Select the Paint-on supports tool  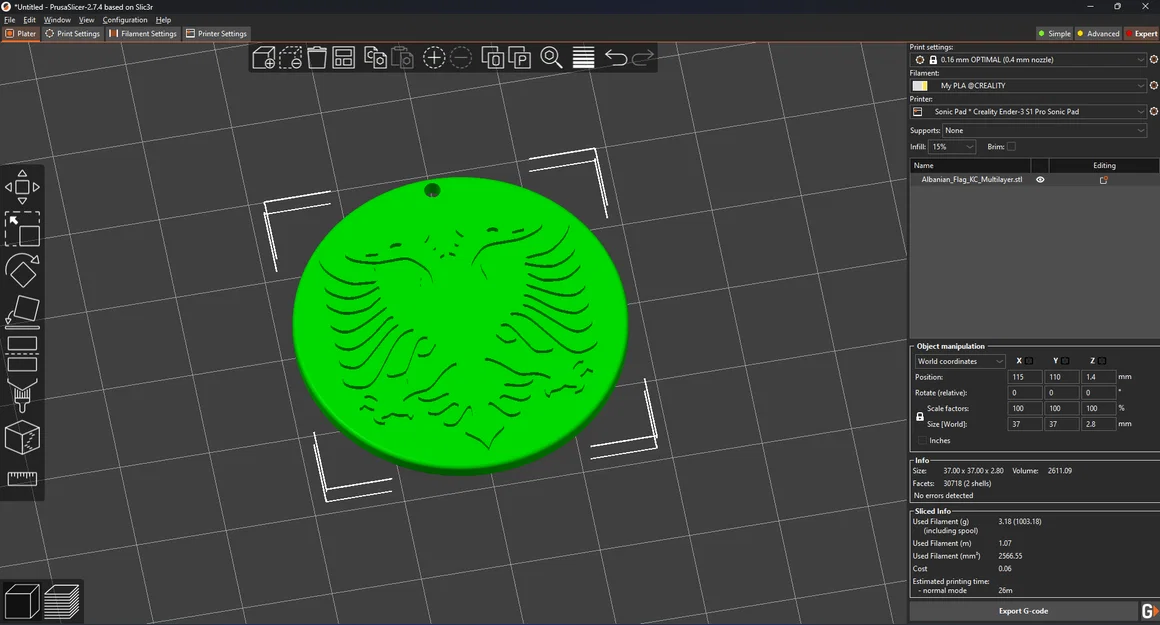coord(22,395)
